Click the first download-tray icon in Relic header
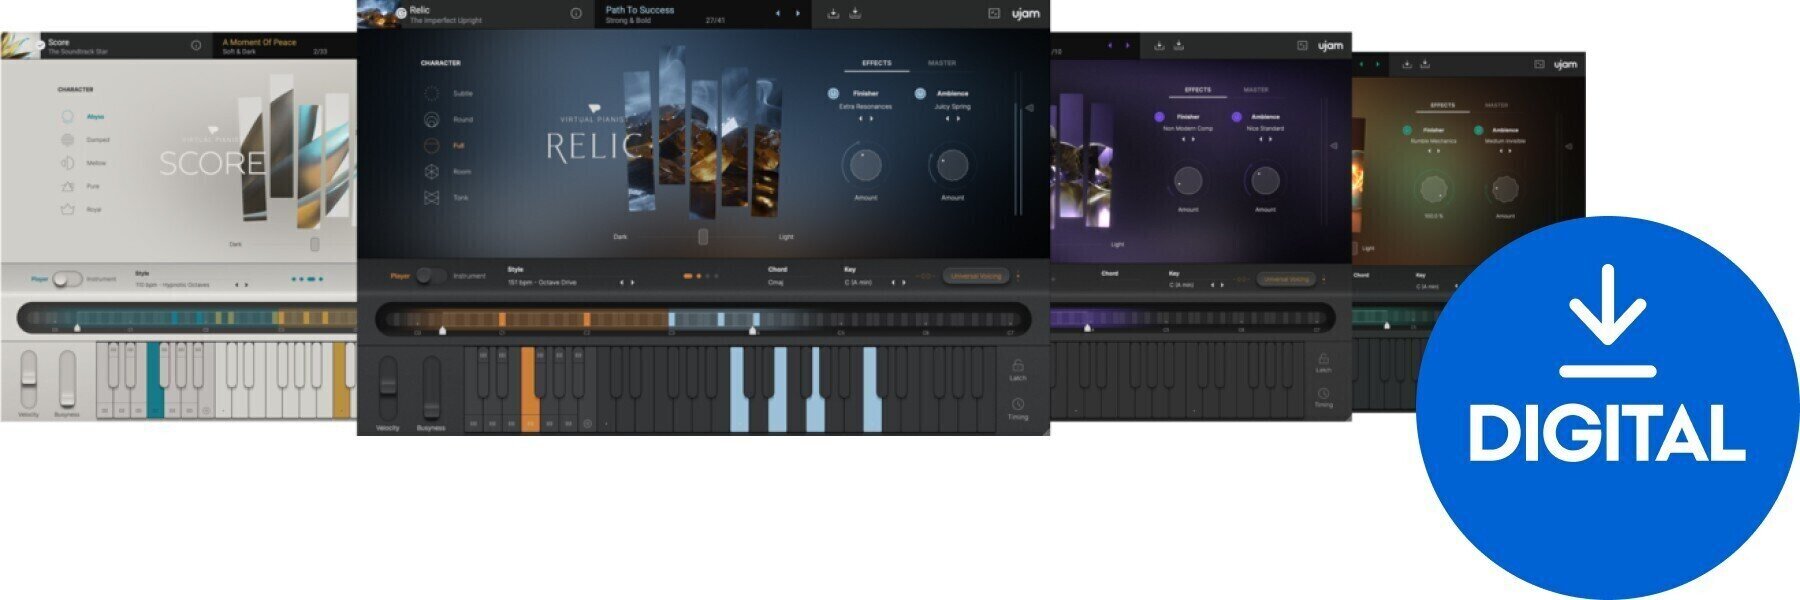The image size is (1800, 600). pyautogui.click(x=833, y=13)
